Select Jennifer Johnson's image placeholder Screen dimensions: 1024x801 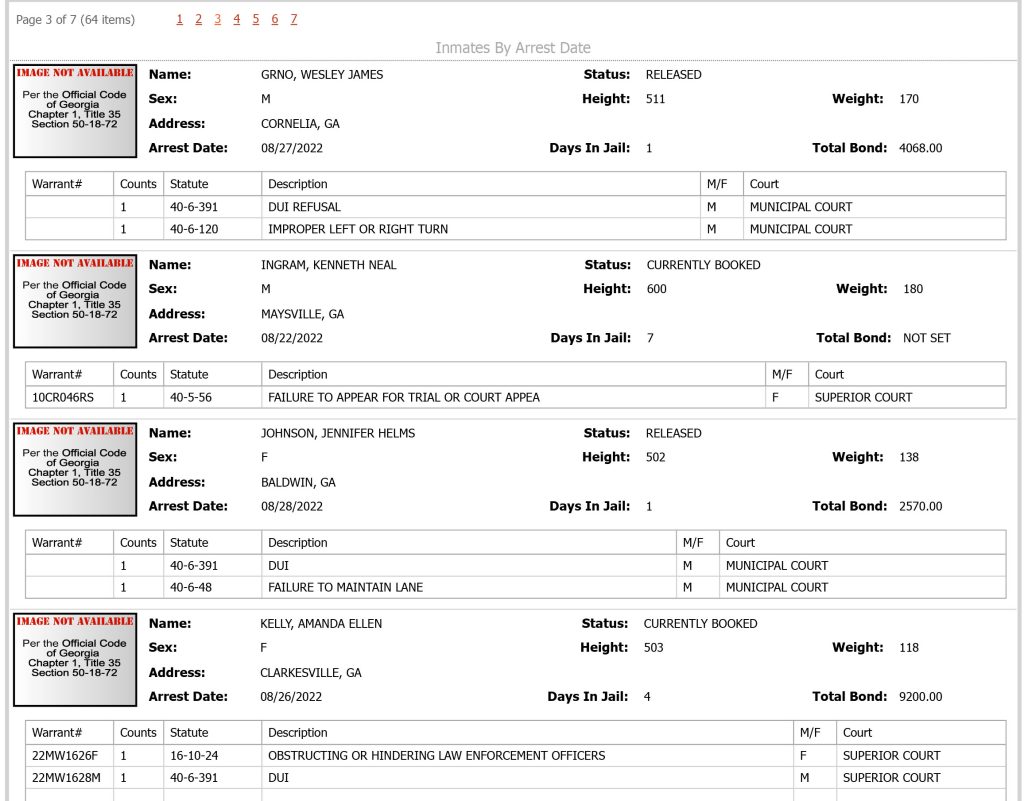[75, 469]
